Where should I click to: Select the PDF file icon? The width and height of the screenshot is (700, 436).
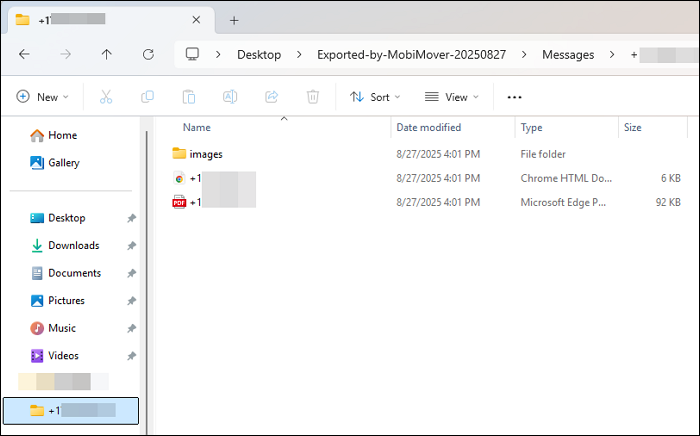pyautogui.click(x=179, y=202)
